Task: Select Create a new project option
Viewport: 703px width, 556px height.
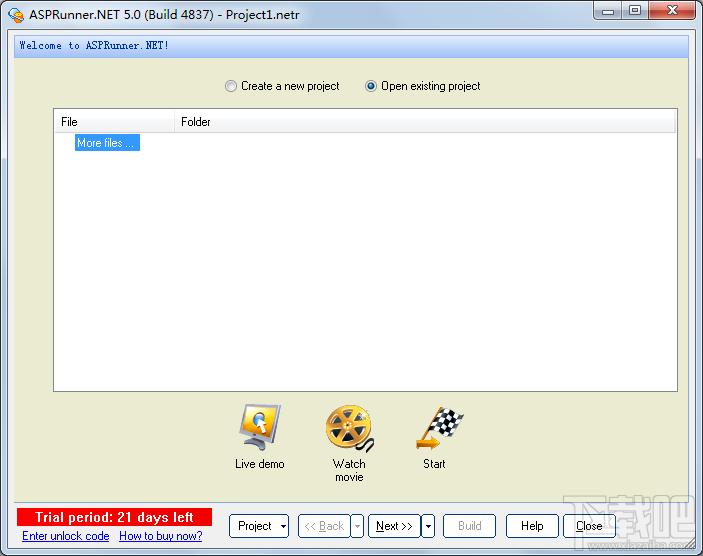Action: [282, 86]
